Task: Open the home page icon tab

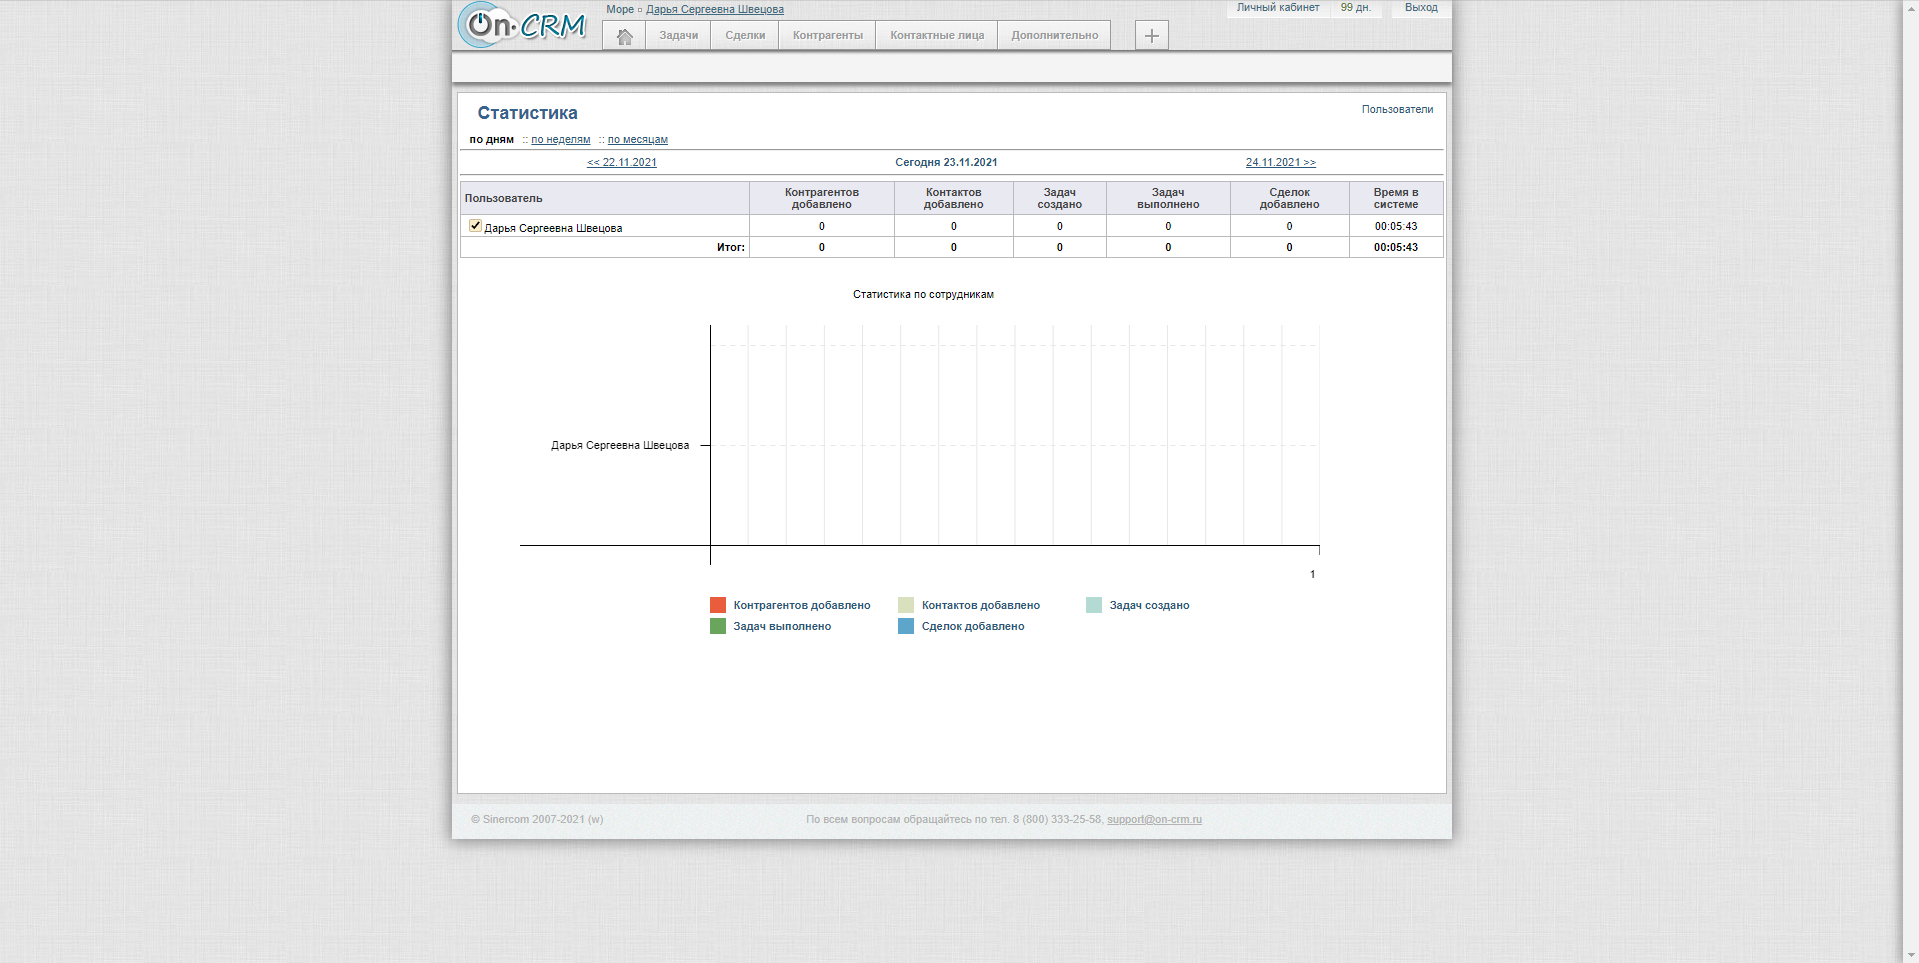Action: pyautogui.click(x=624, y=36)
